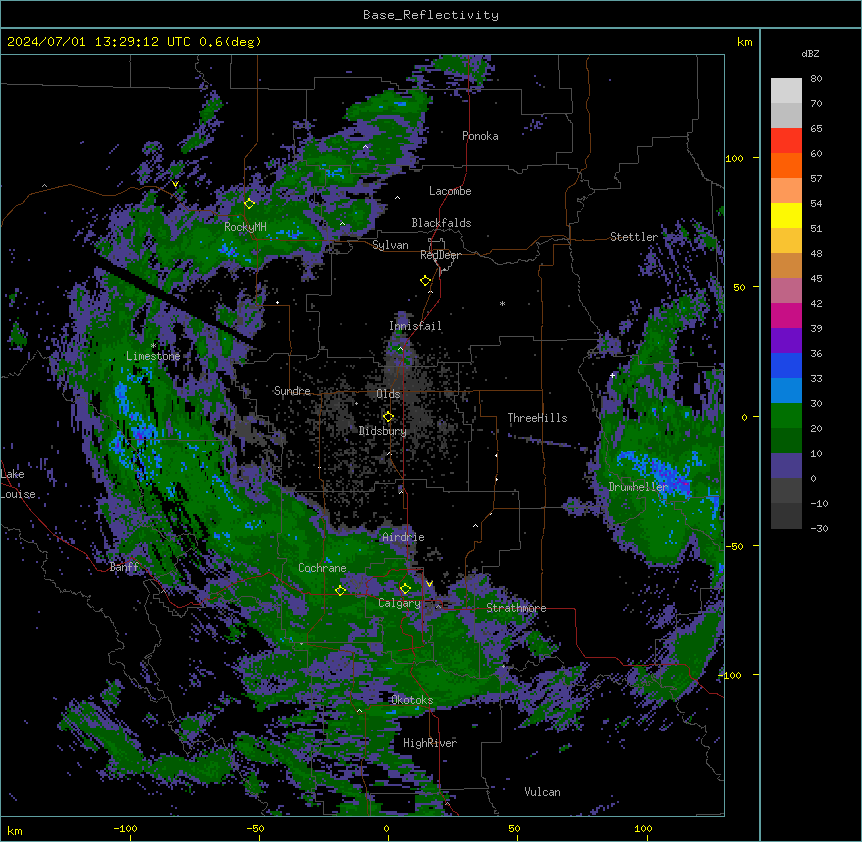Screen dimensions: 862x842
Task: Pick the slate purple 0-10 dBZ legend swatch
Action: 786,466
